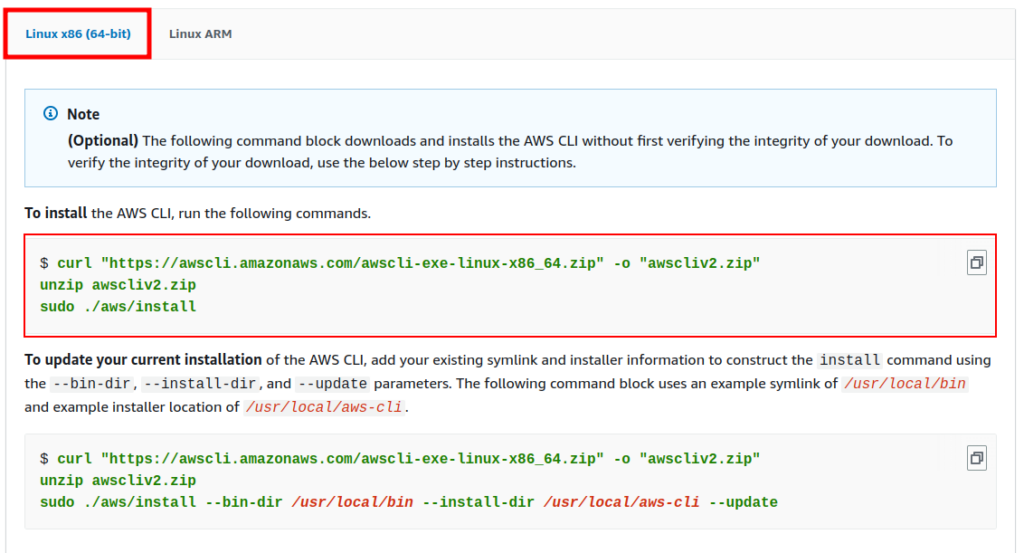This screenshot has height=553, width=1024.
Task: Click 'To install' bold text
Action: pyautogui.click(x=56, y=213)
